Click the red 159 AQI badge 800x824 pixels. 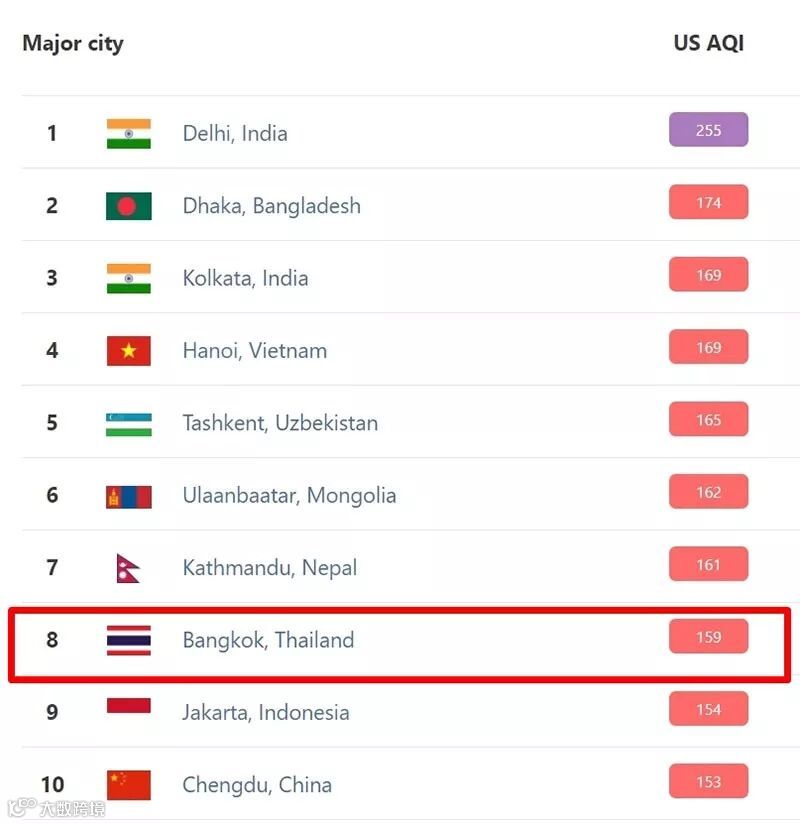[708, 637]
